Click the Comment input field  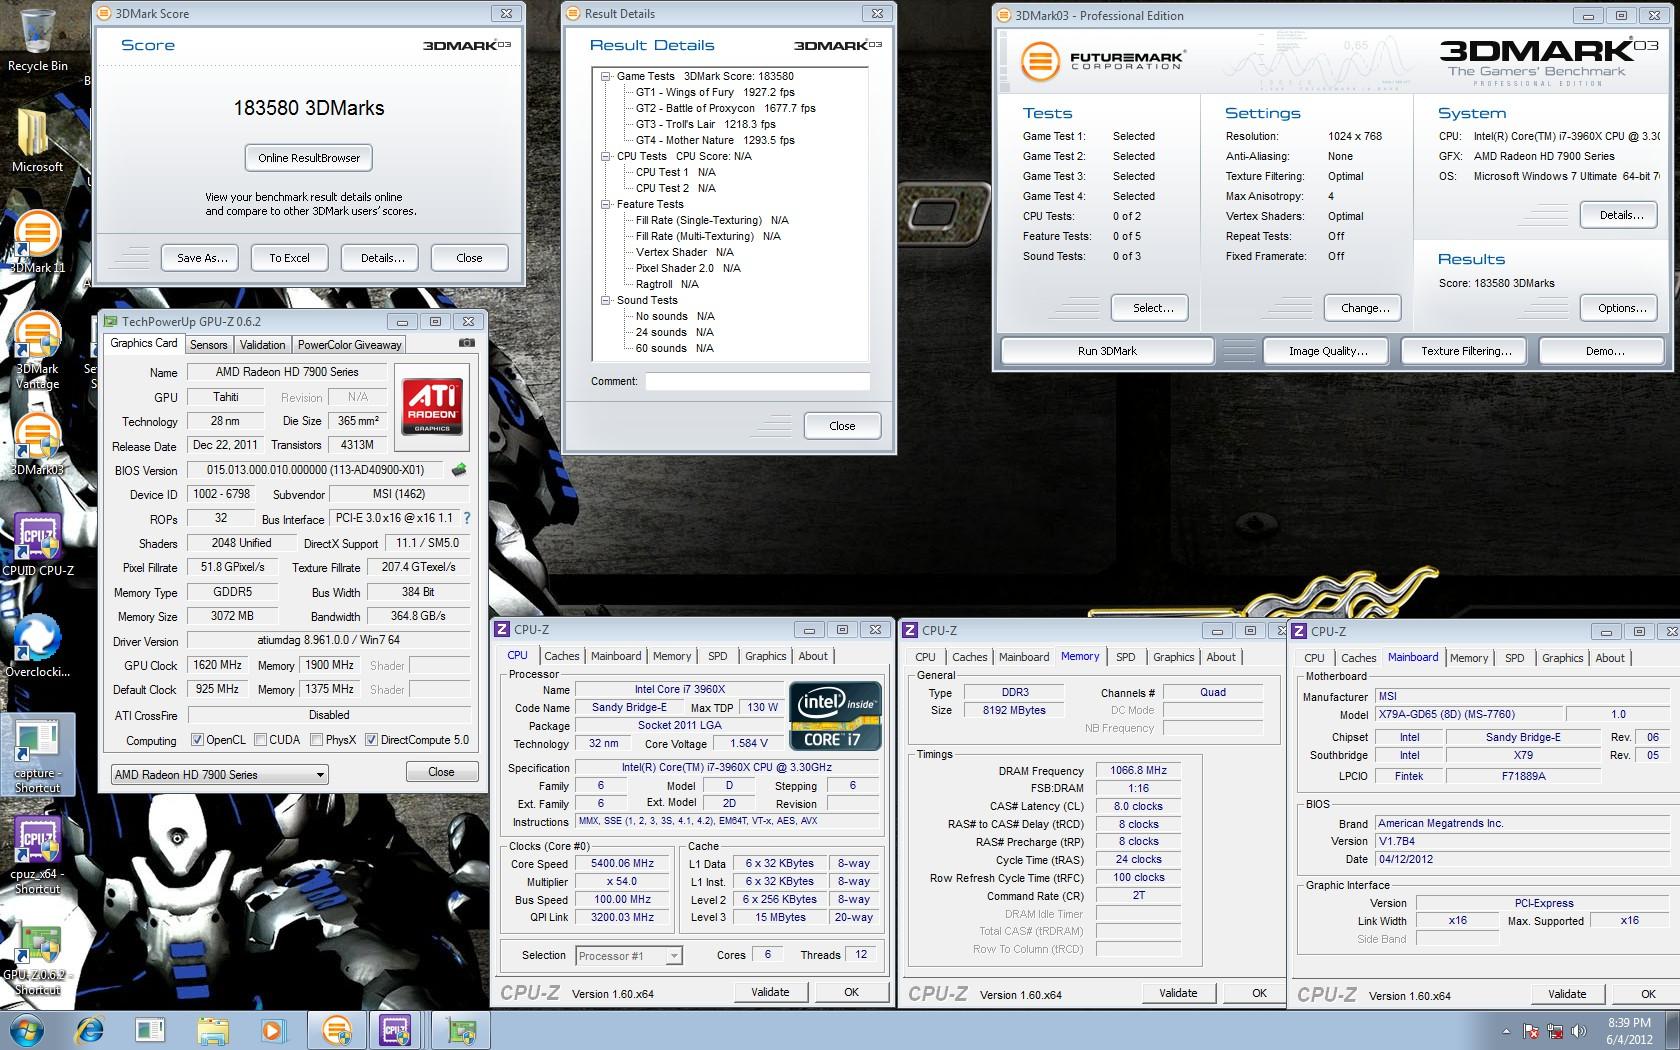[757, 381]
